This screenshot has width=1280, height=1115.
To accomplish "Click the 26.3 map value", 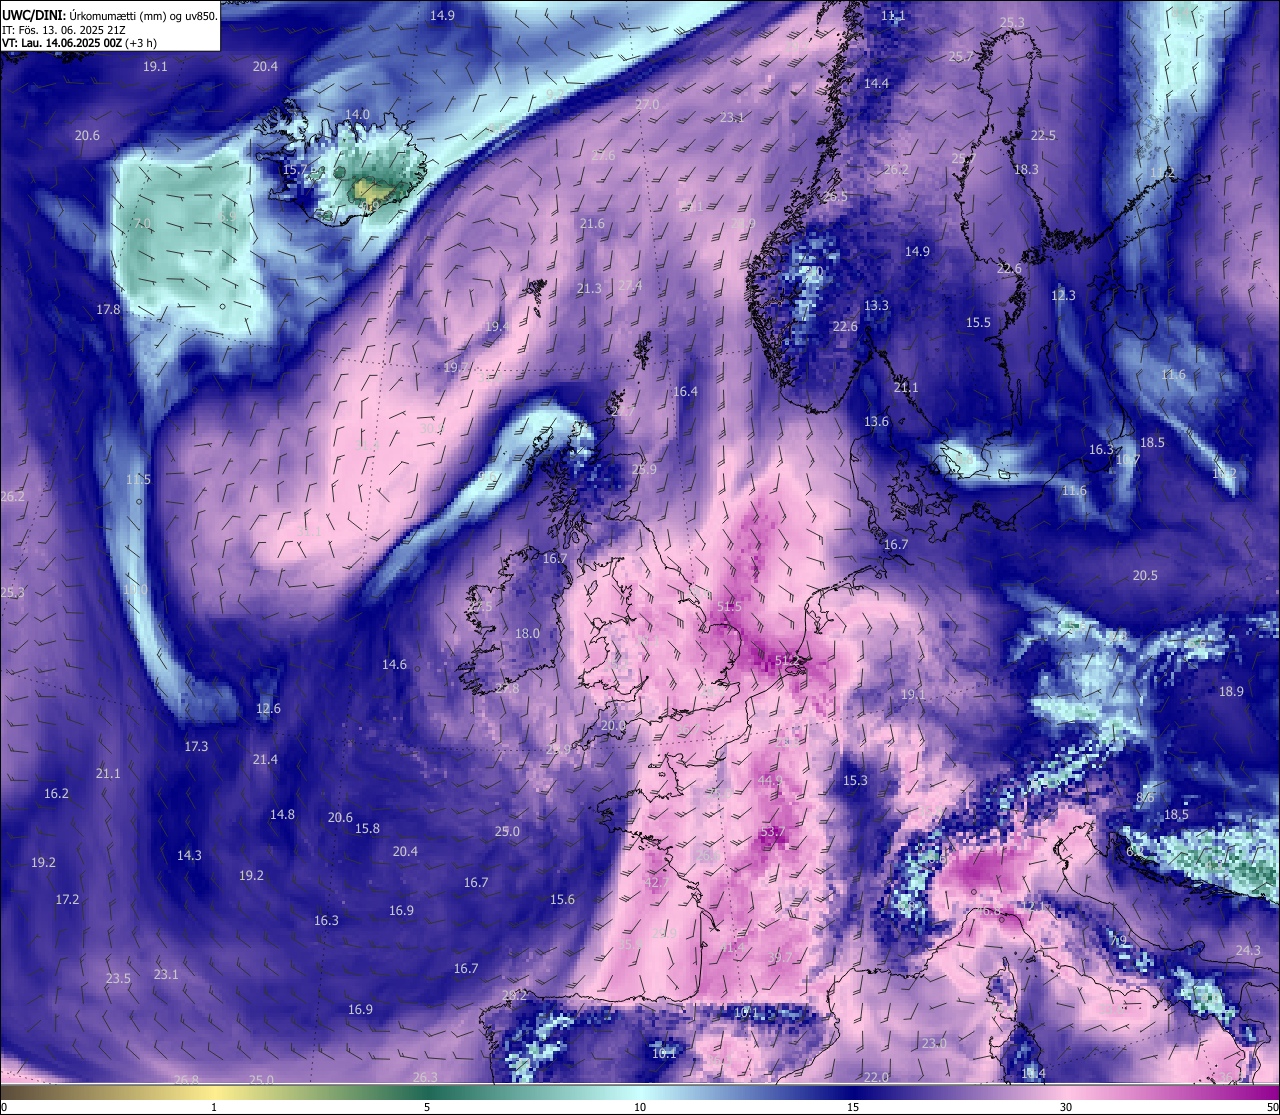I will coord(425,1077).
